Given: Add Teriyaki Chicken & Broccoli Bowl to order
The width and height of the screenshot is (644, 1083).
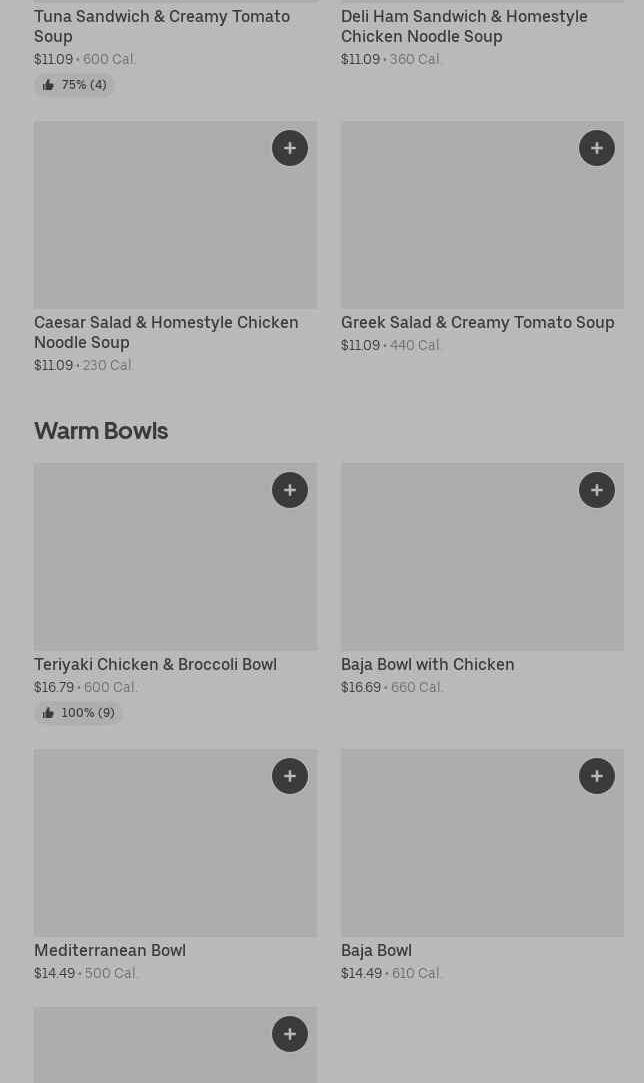Looking at the screenshot, I should pos(290,490).
